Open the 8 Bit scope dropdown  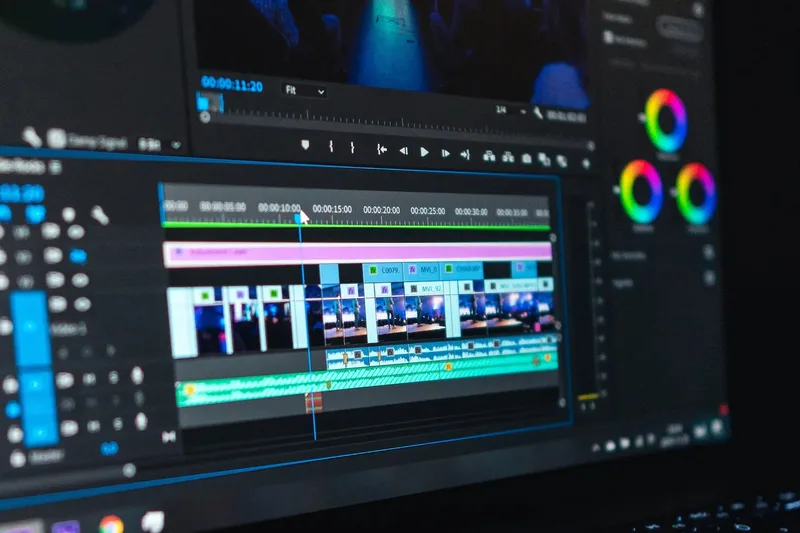coord(160,145)
